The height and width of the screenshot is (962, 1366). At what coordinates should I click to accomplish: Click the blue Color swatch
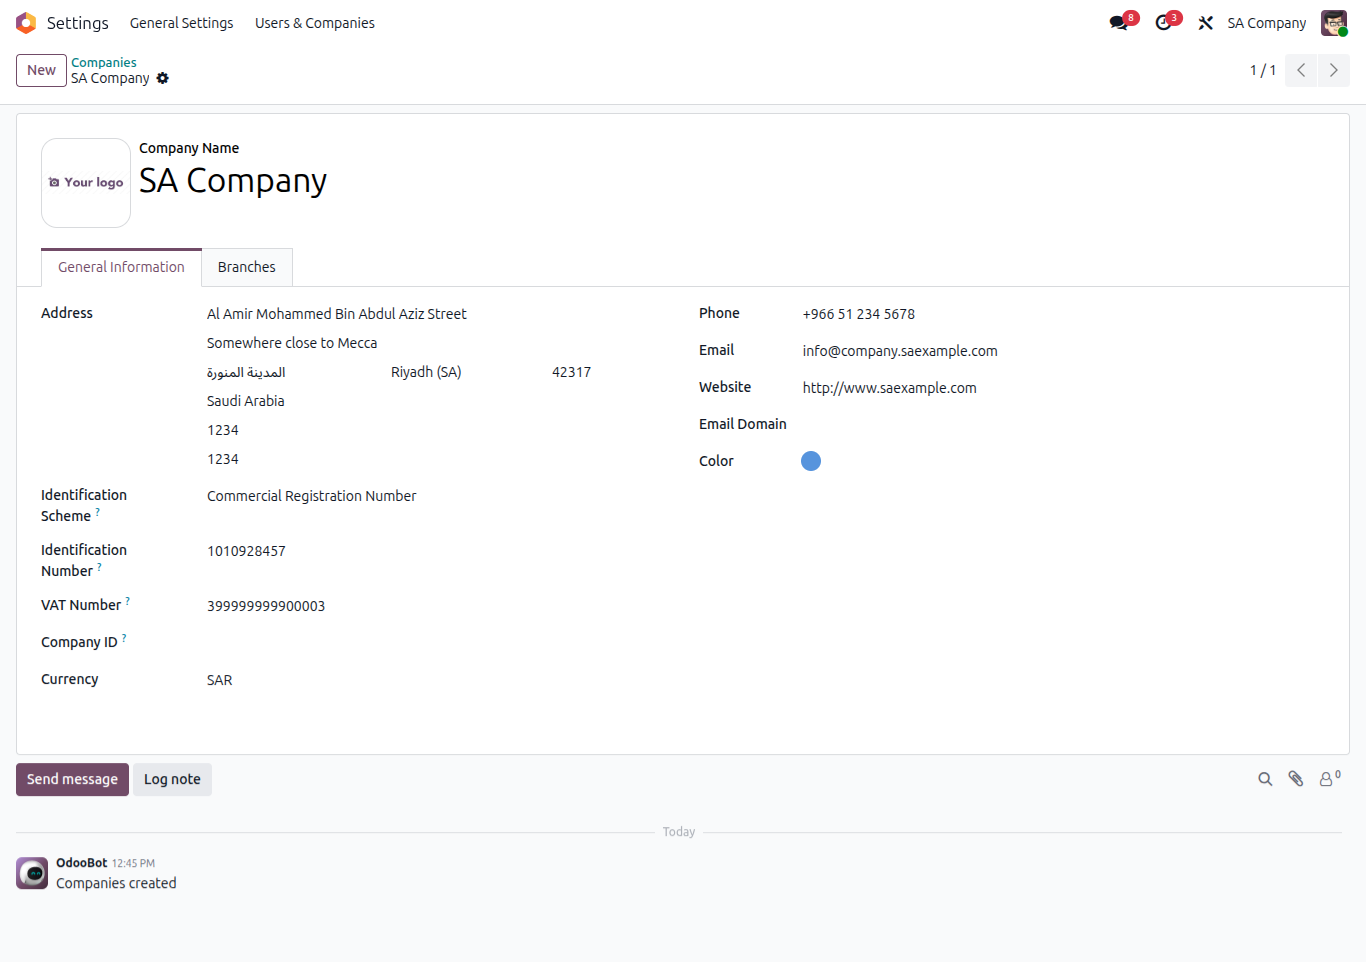point(811,461)
